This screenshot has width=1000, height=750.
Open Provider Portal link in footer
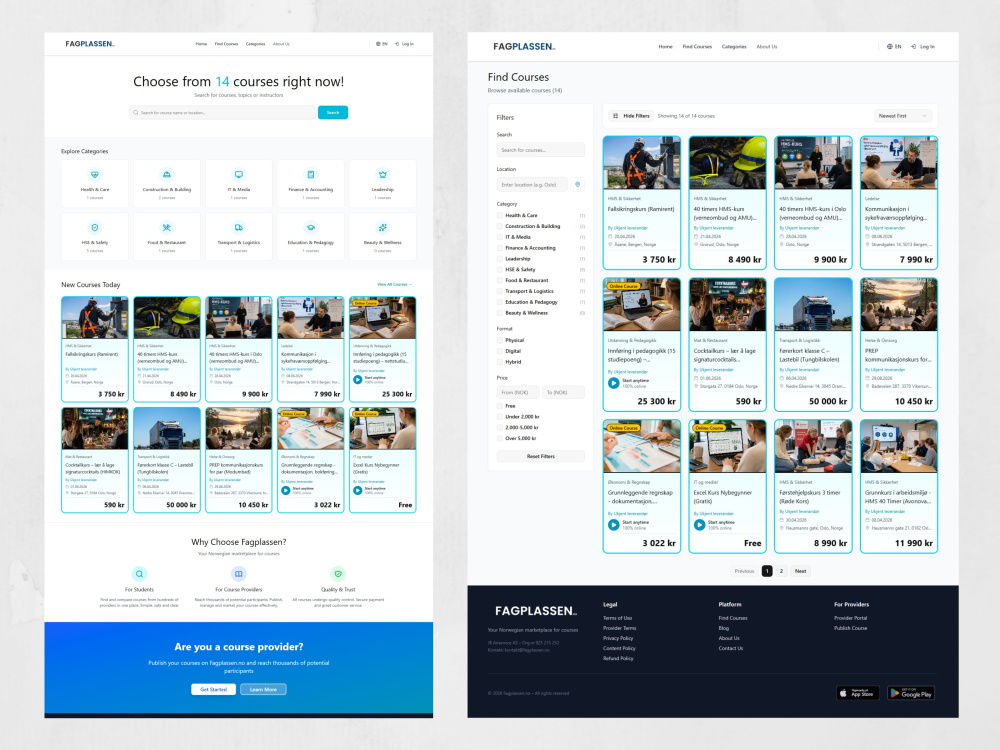pyautogui.click(x=851, y=618)
